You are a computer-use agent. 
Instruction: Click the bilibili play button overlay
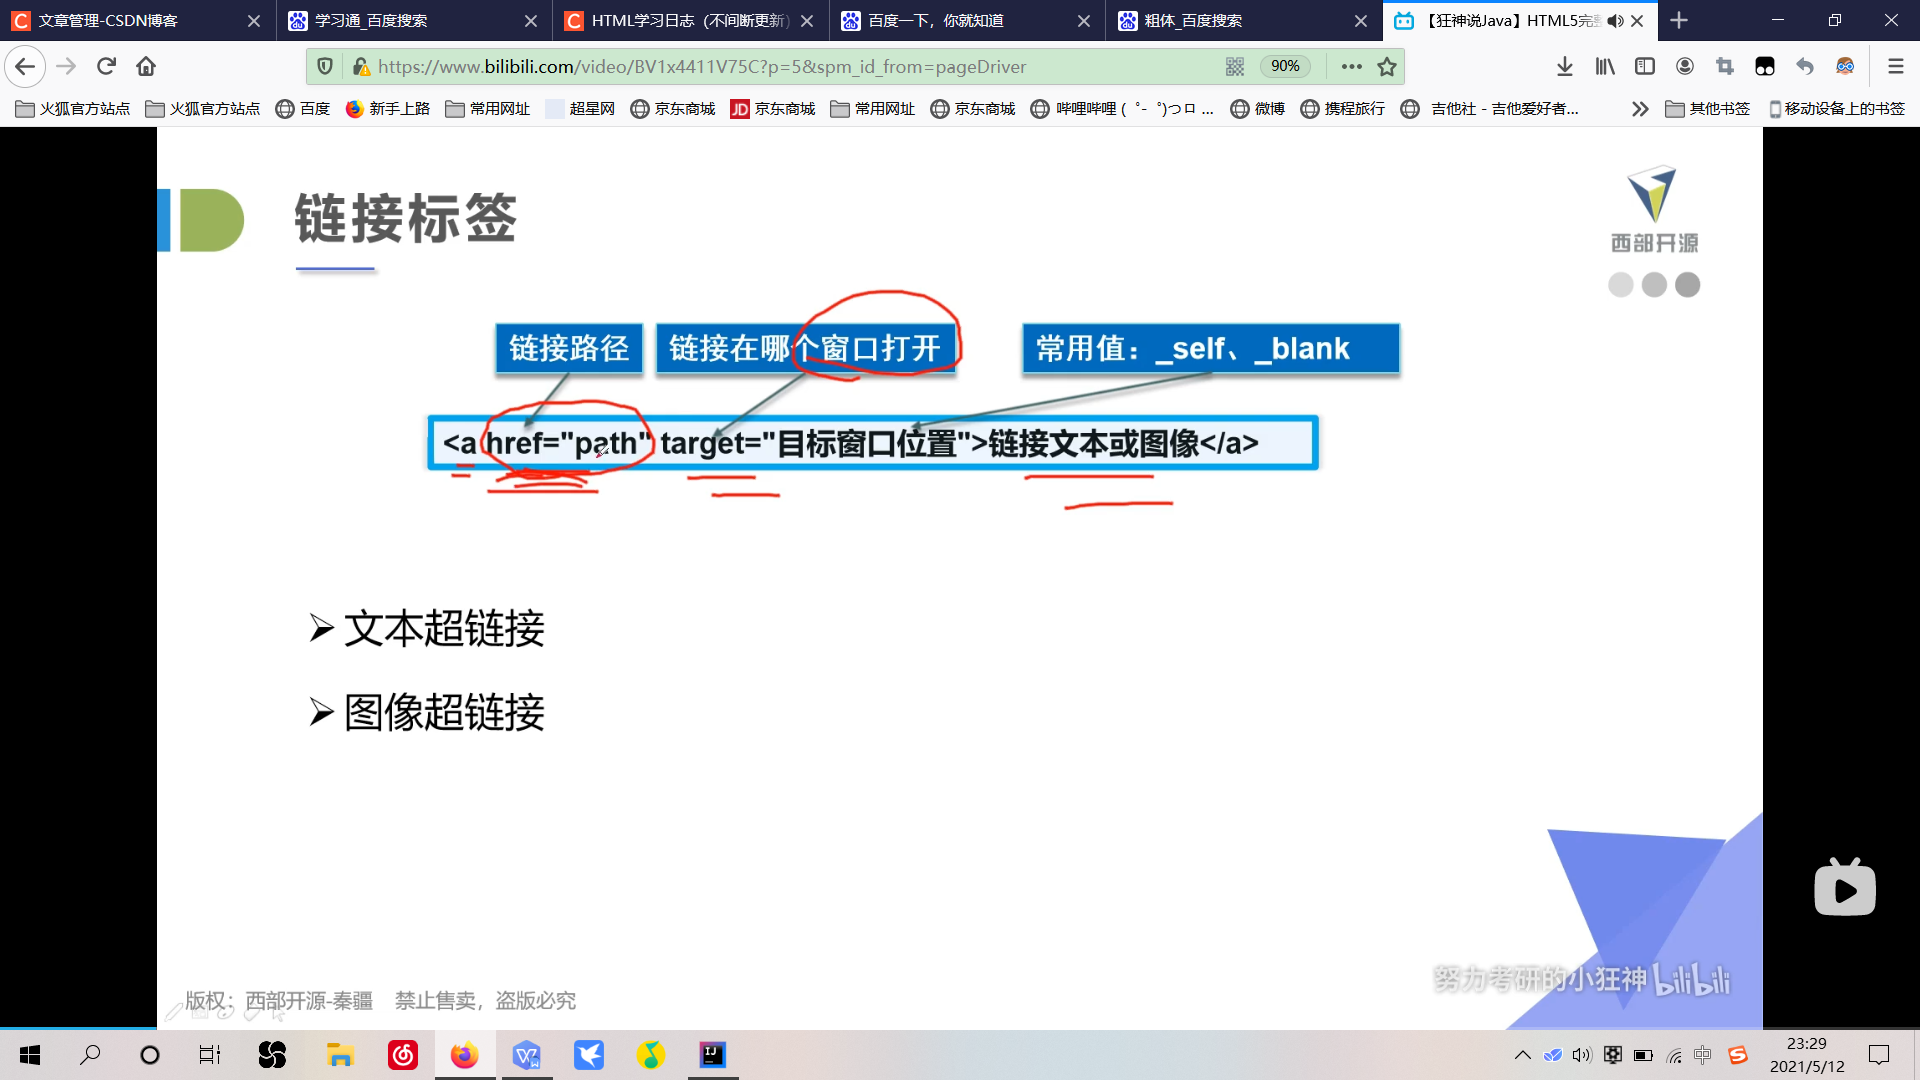coord(1844,888)
